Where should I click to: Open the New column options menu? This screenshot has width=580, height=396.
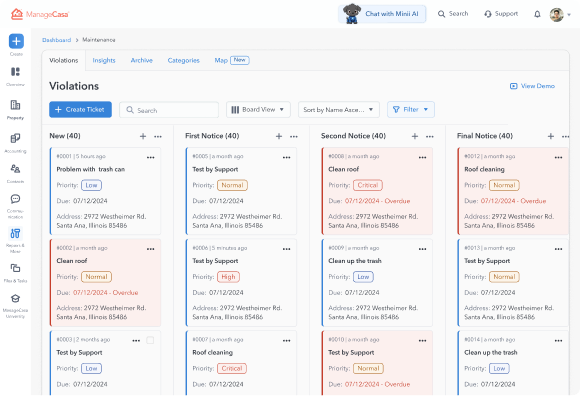[x=158, y=136]
